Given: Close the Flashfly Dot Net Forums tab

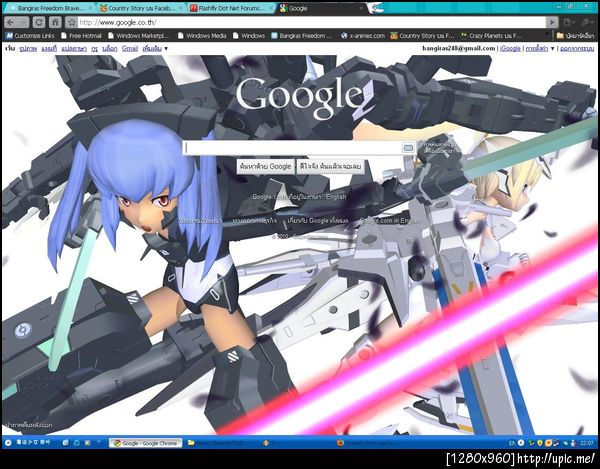Looking at the screenshot, I should pos(270,8).
